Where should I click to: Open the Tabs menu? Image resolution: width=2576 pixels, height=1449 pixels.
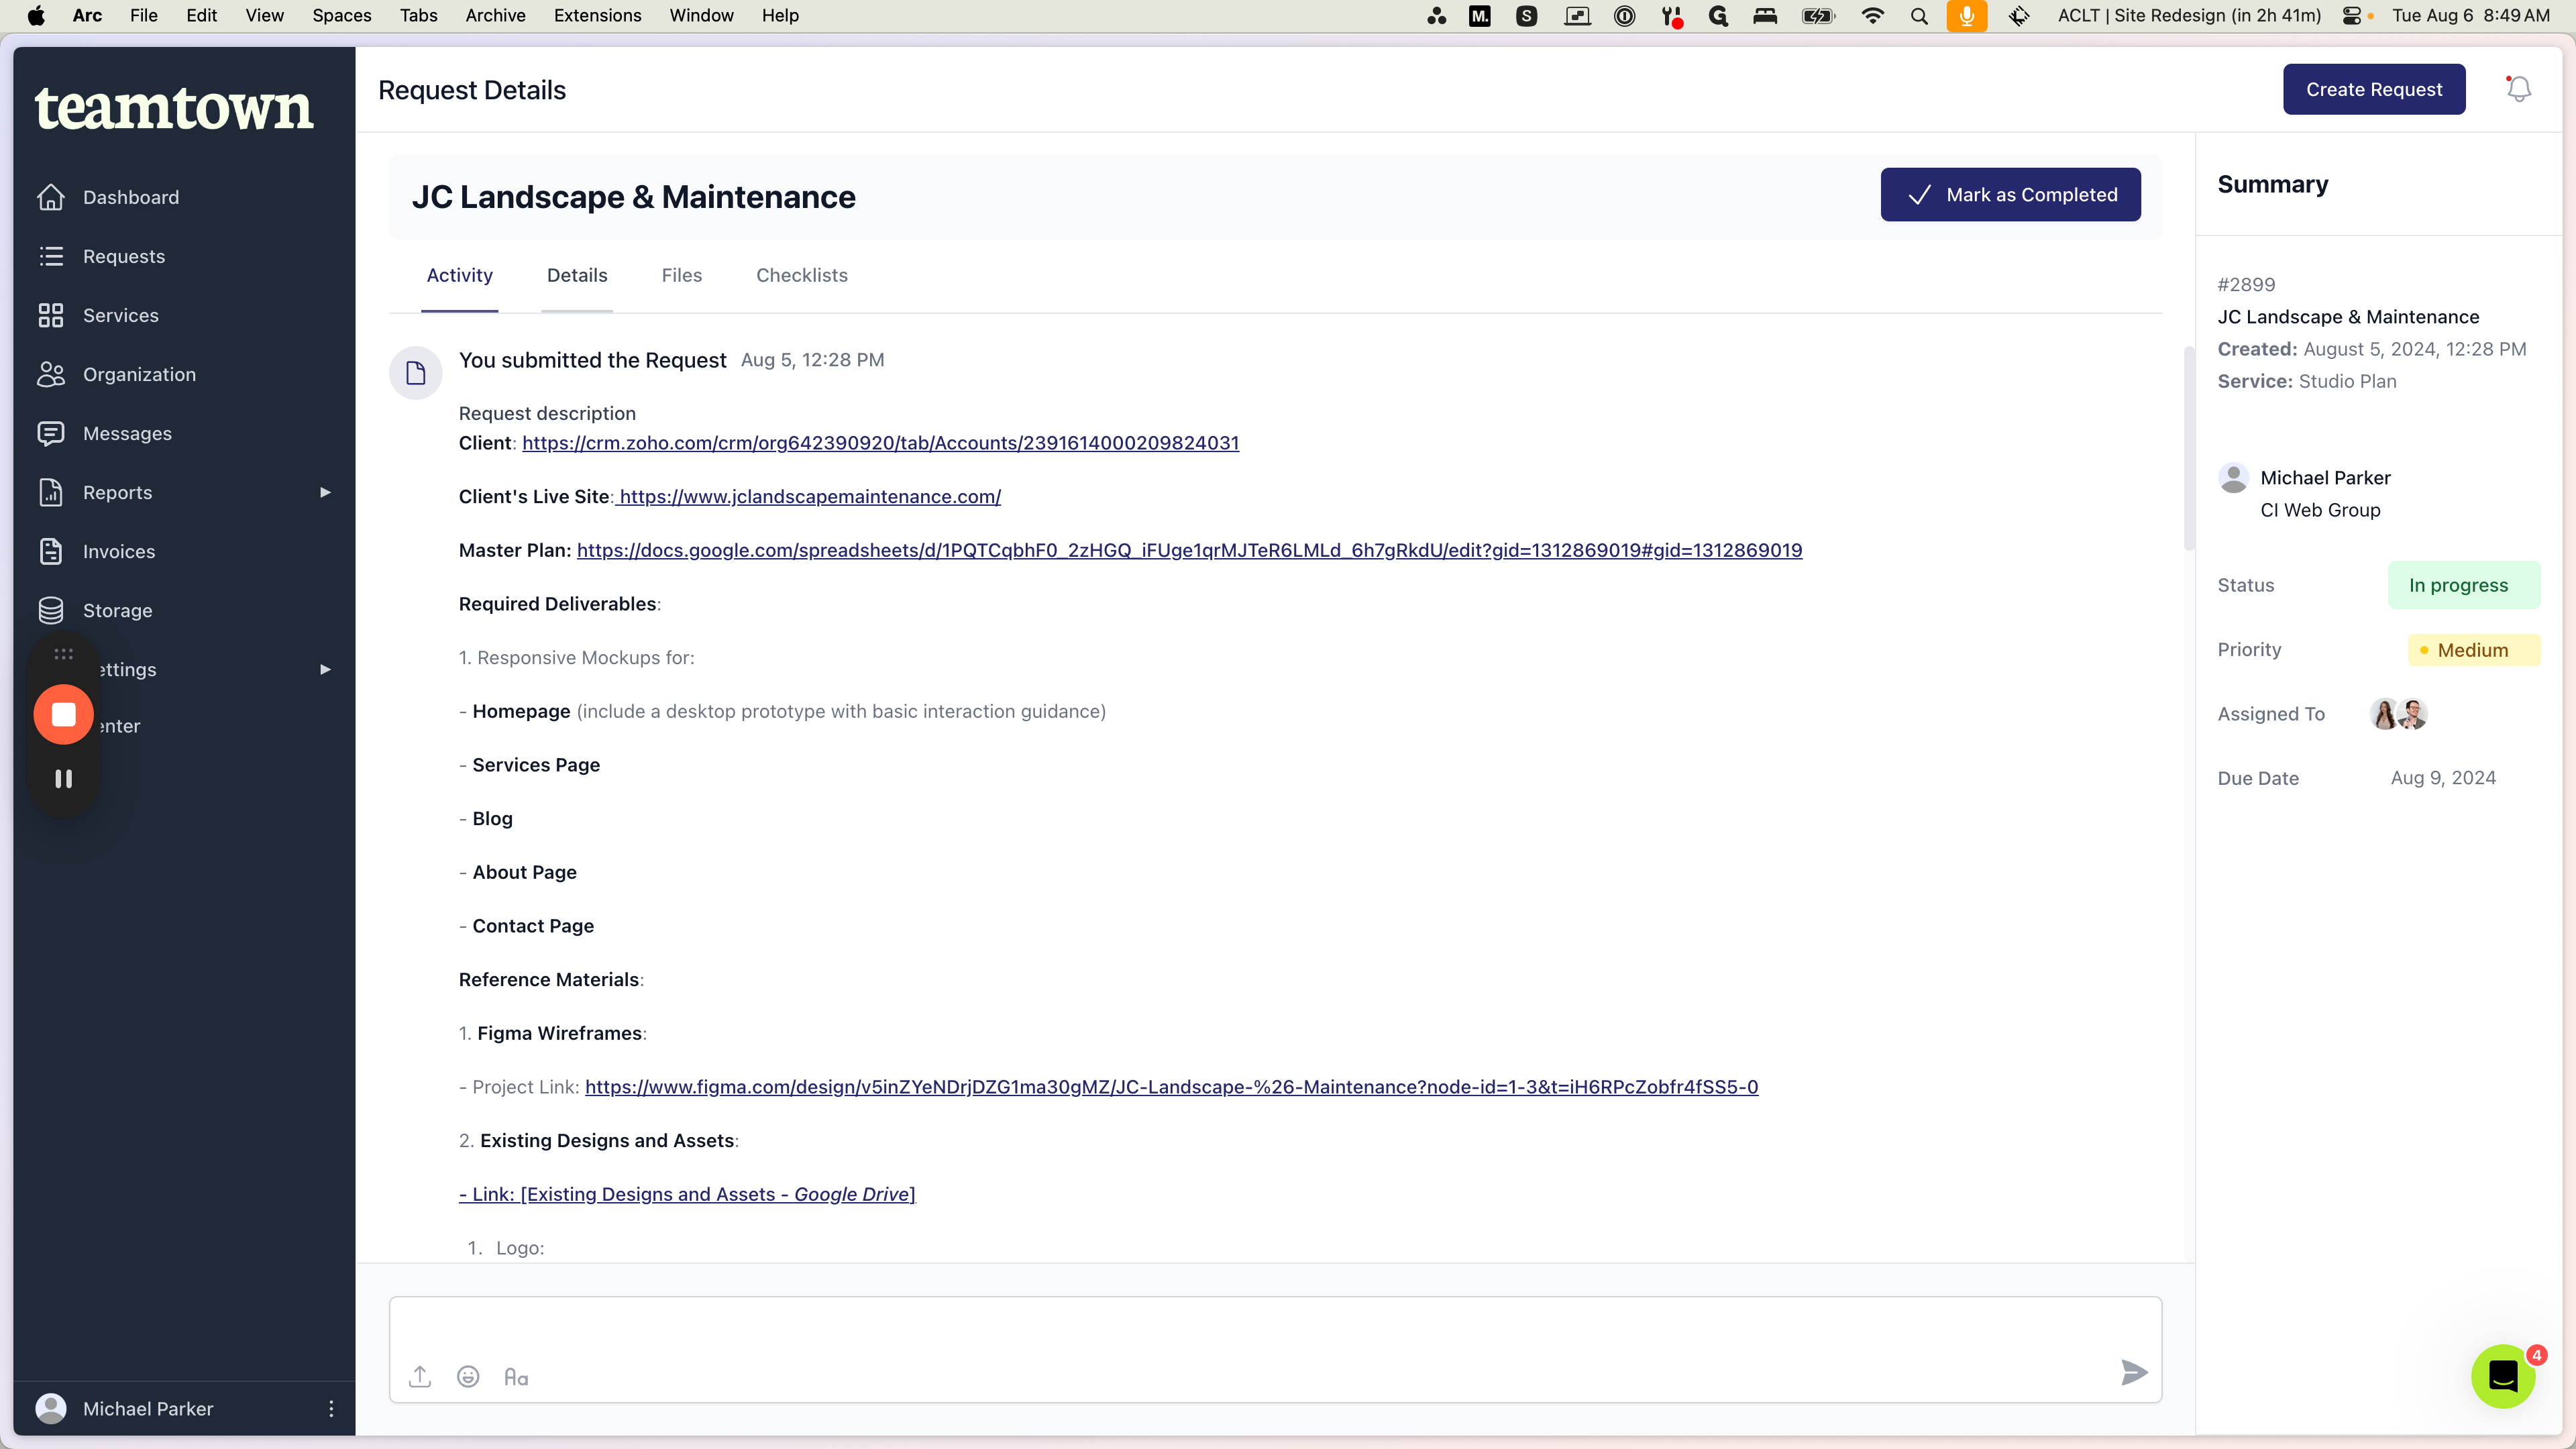(x=418, y=15)
